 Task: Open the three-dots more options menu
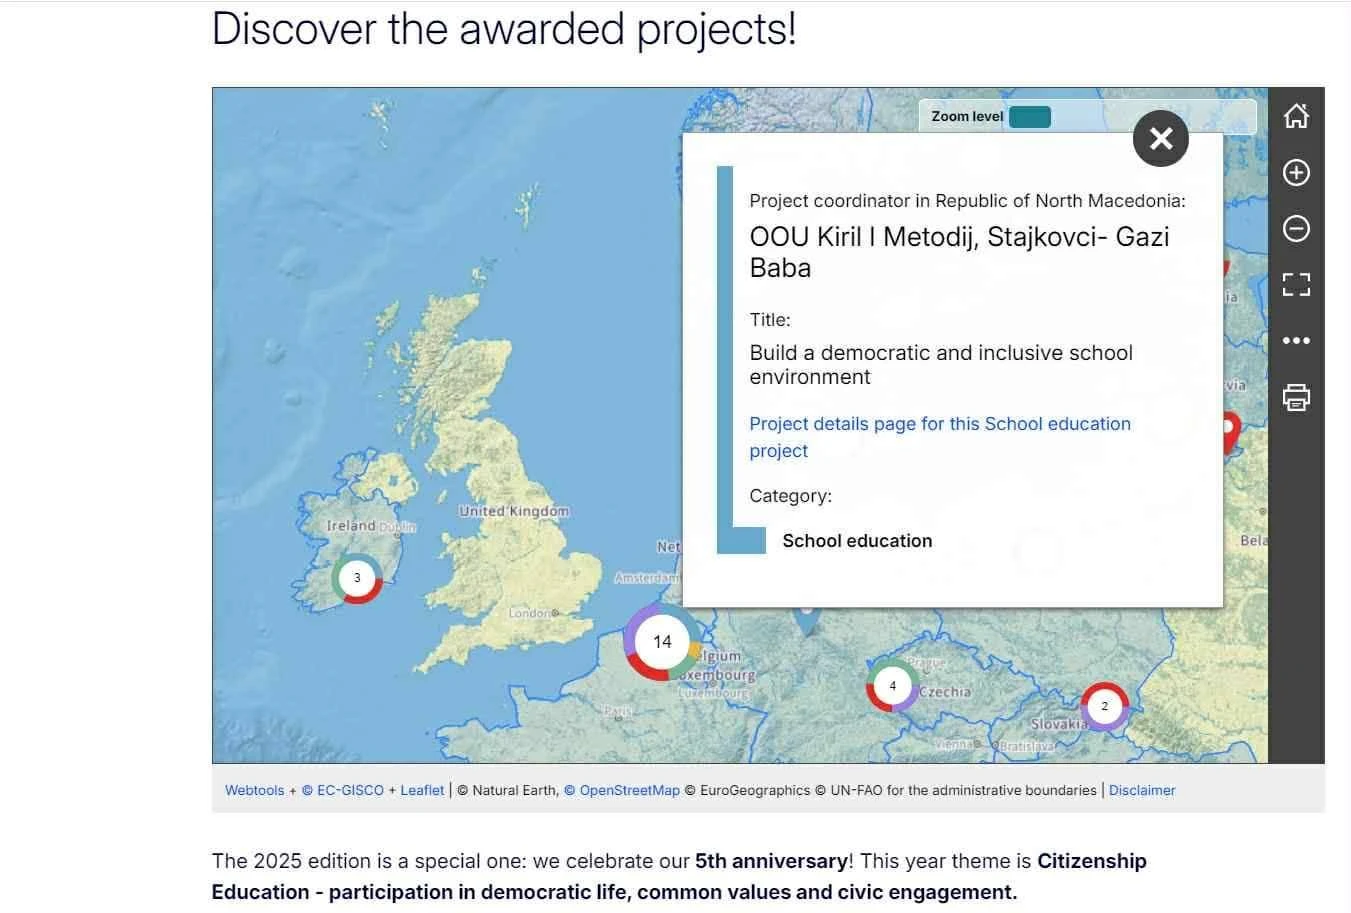click(1296, 341)
